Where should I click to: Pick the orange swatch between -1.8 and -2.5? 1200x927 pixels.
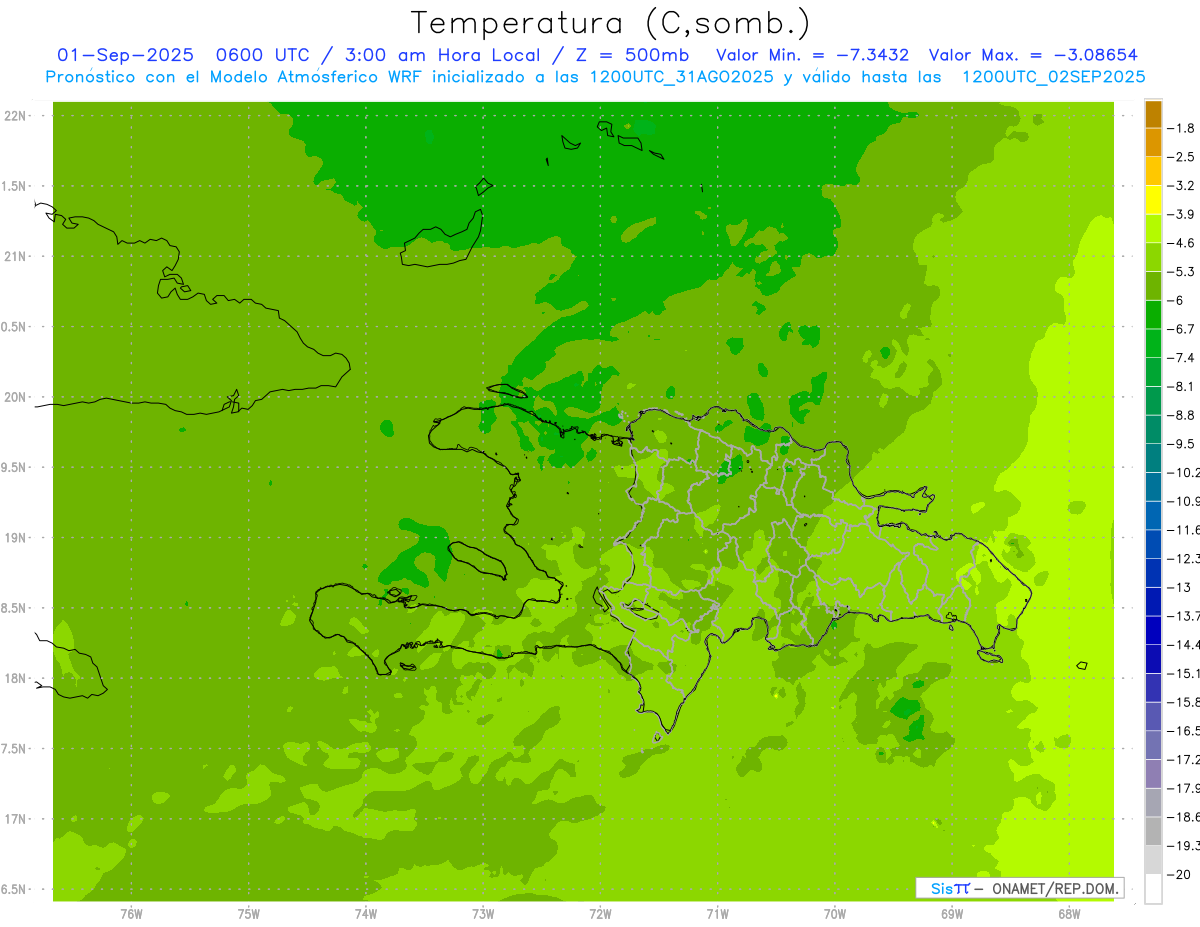coord(1154,143)
